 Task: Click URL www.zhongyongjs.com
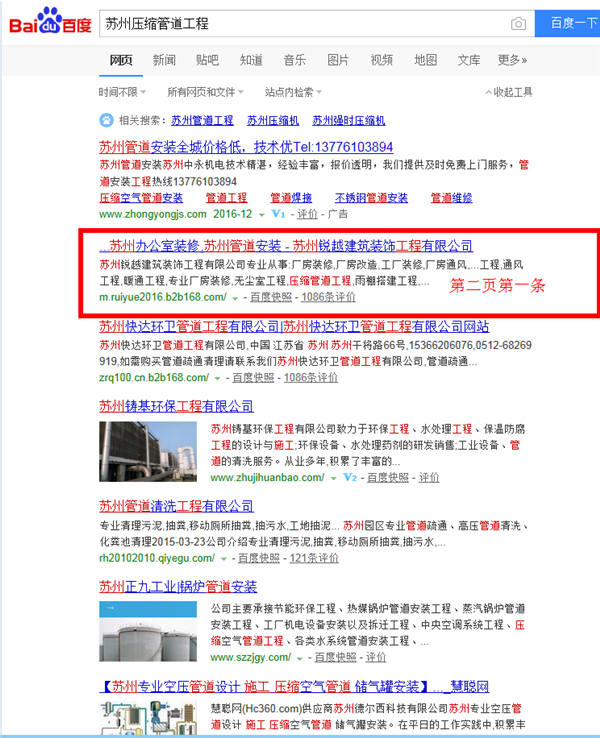point(152,214)
